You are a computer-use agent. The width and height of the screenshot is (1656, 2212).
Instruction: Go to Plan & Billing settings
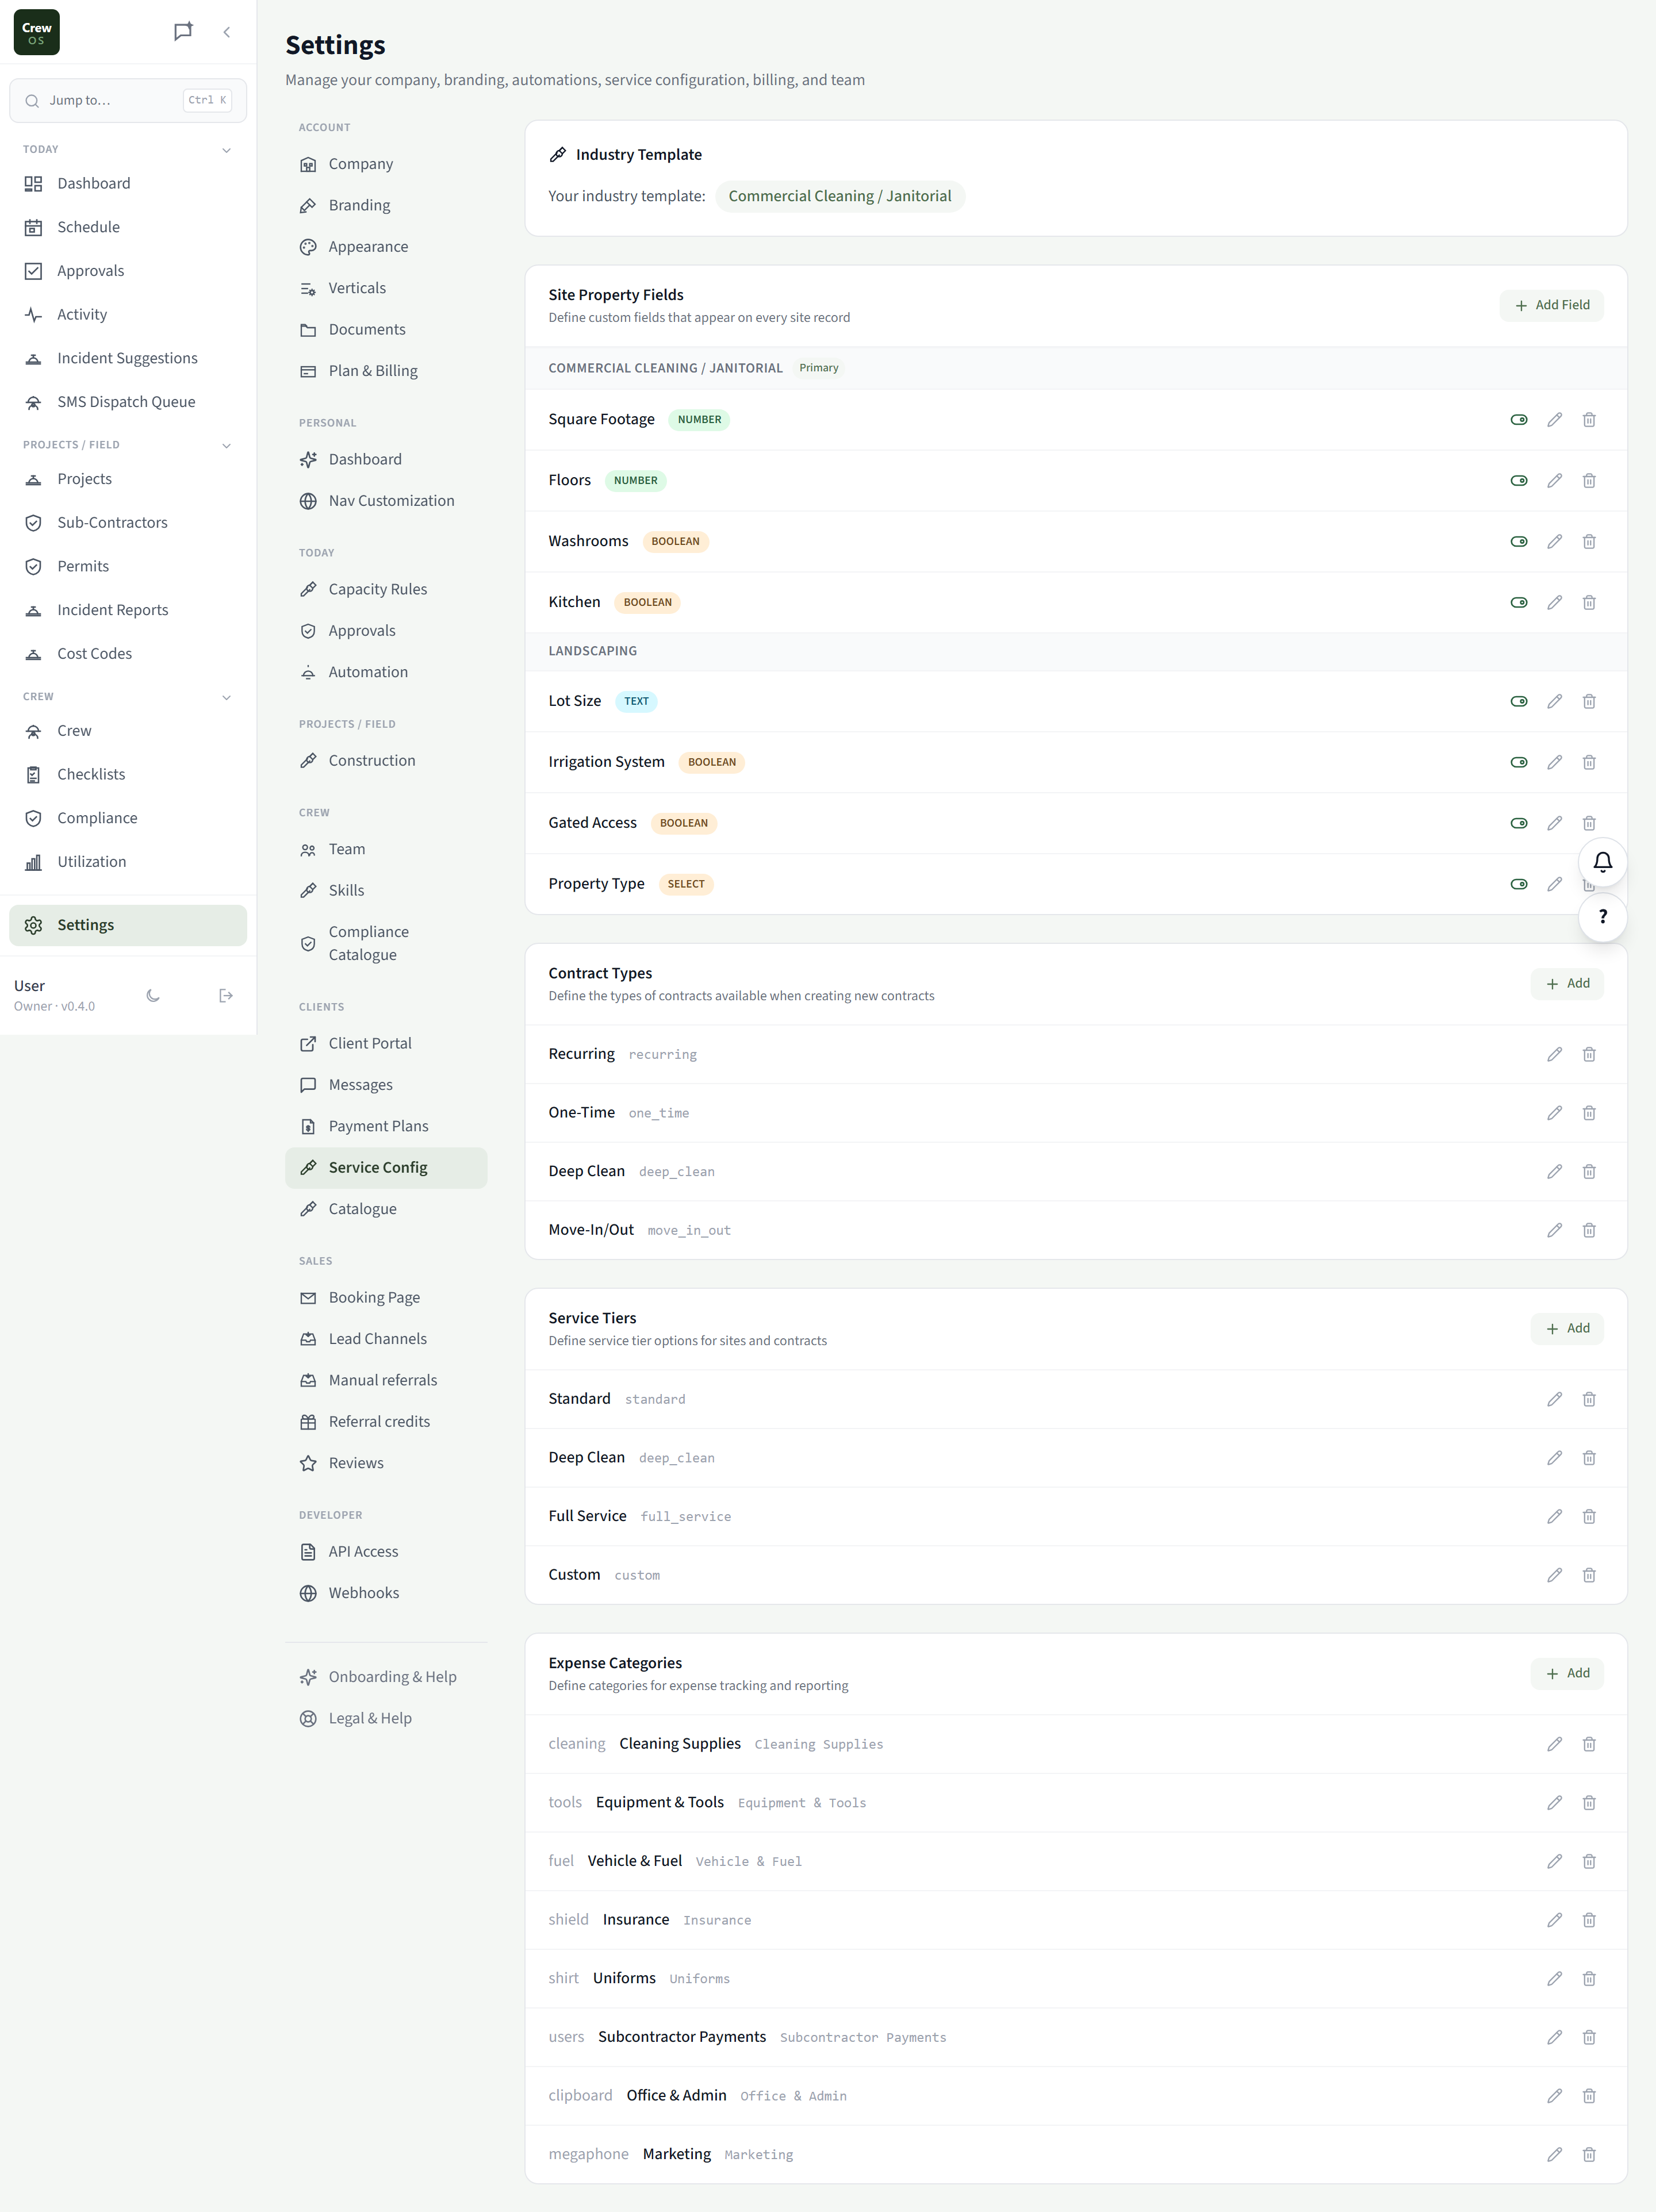pyautogui.click(x=386, y=371)
